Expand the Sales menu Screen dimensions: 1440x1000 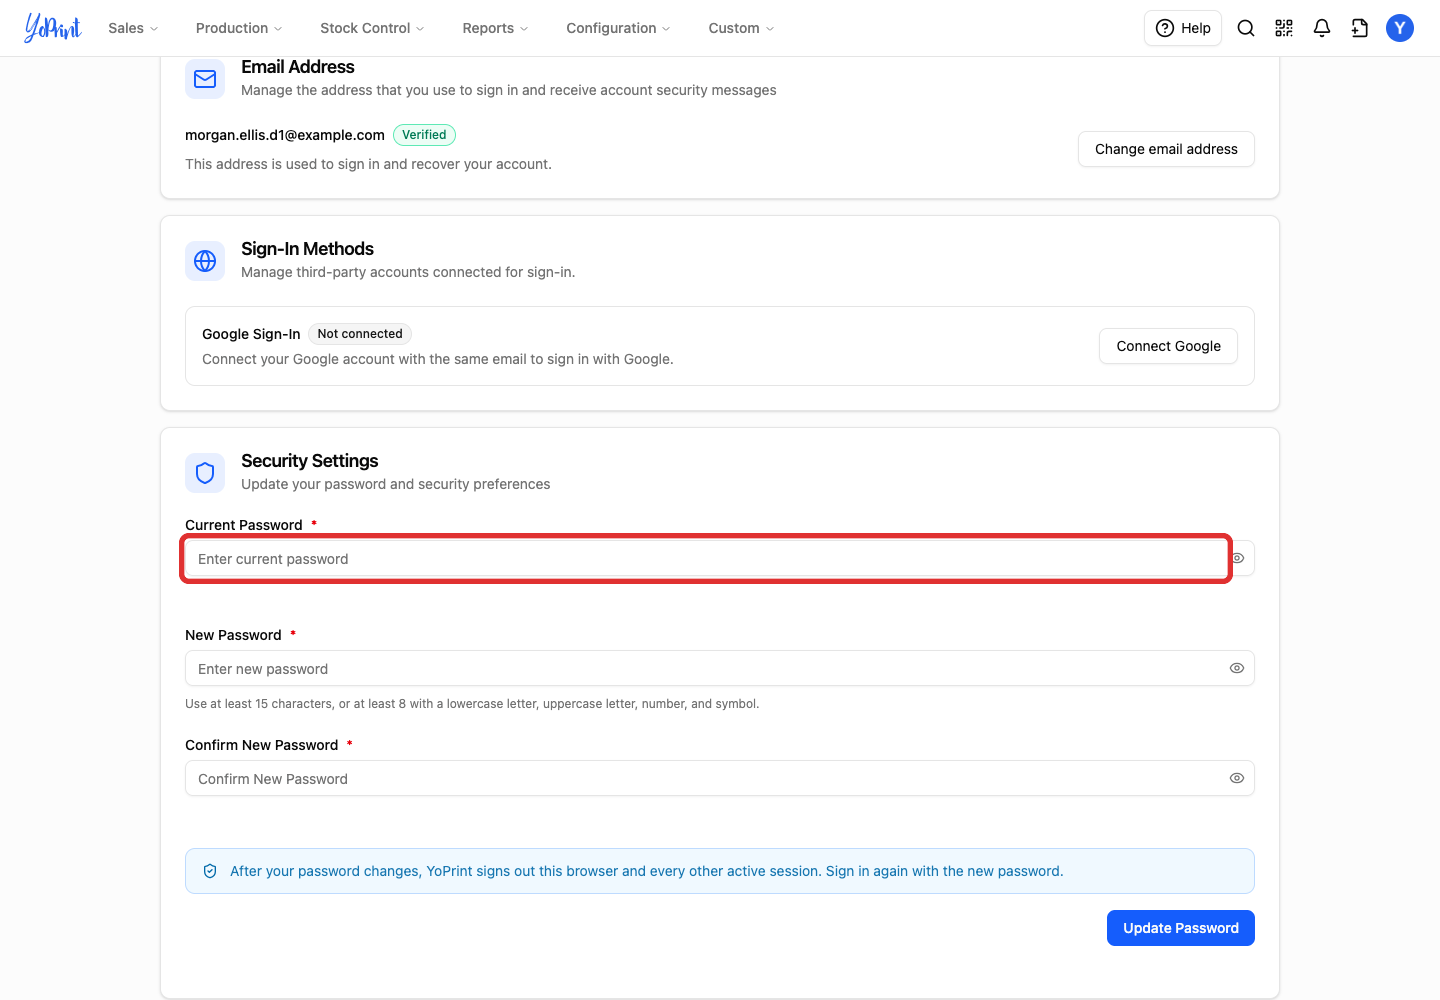133,28
